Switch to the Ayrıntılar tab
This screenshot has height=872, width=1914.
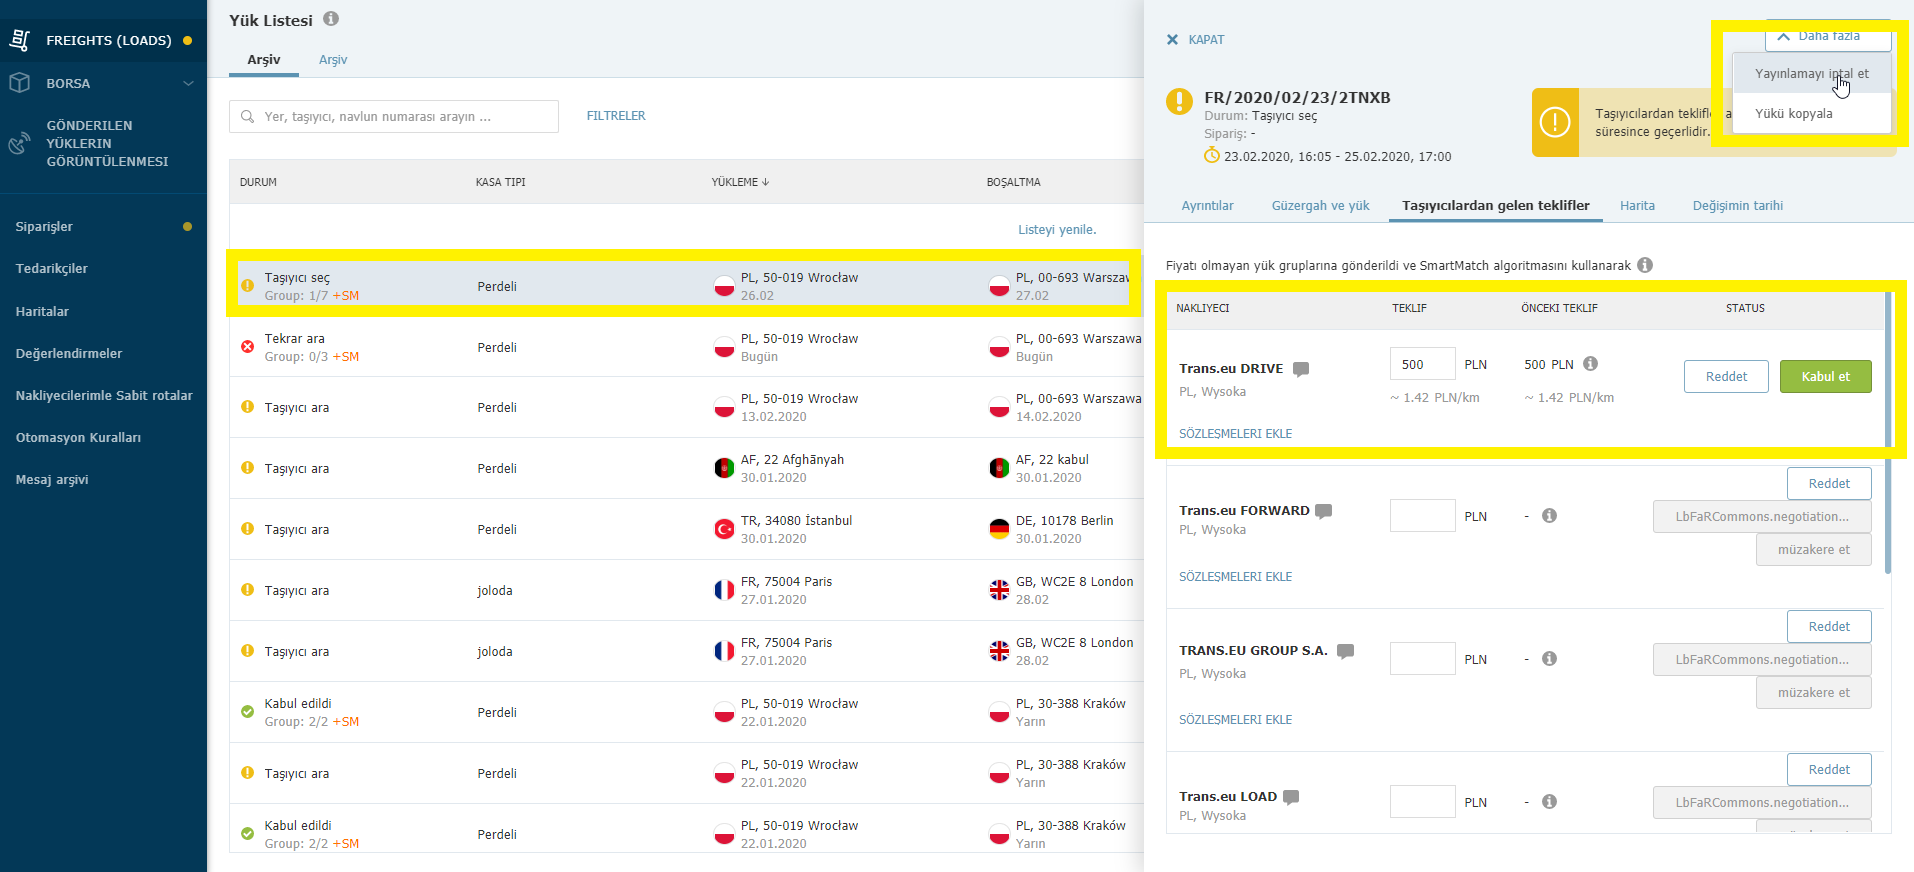[1207, 206]
